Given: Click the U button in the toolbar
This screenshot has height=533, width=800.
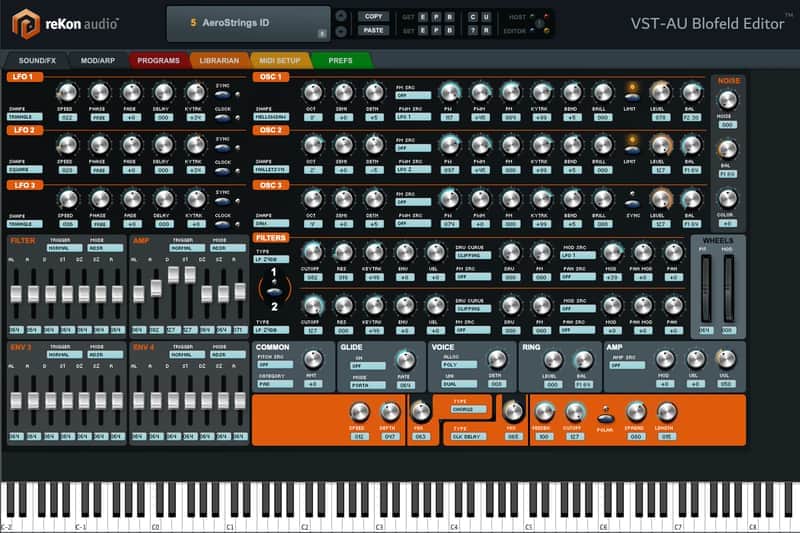Looking at the screenshot, I should point(486,17).
